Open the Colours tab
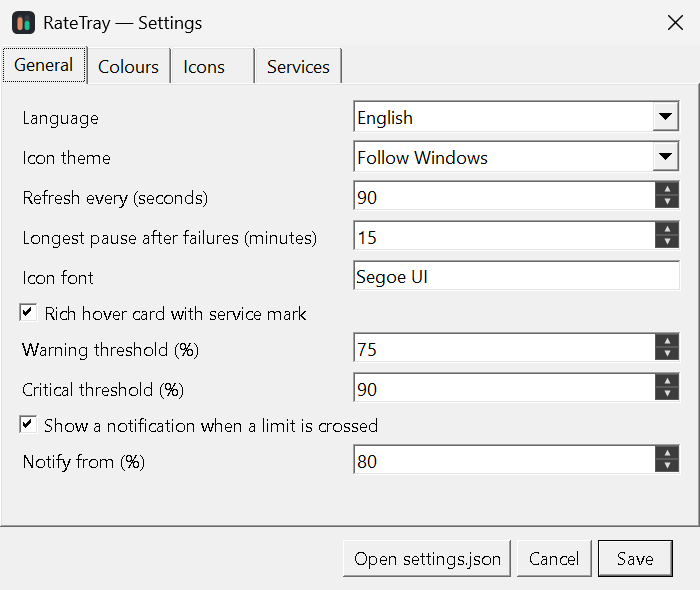Image resolution: width=700 pixels, height=590 pixels. tap(128, 67)
